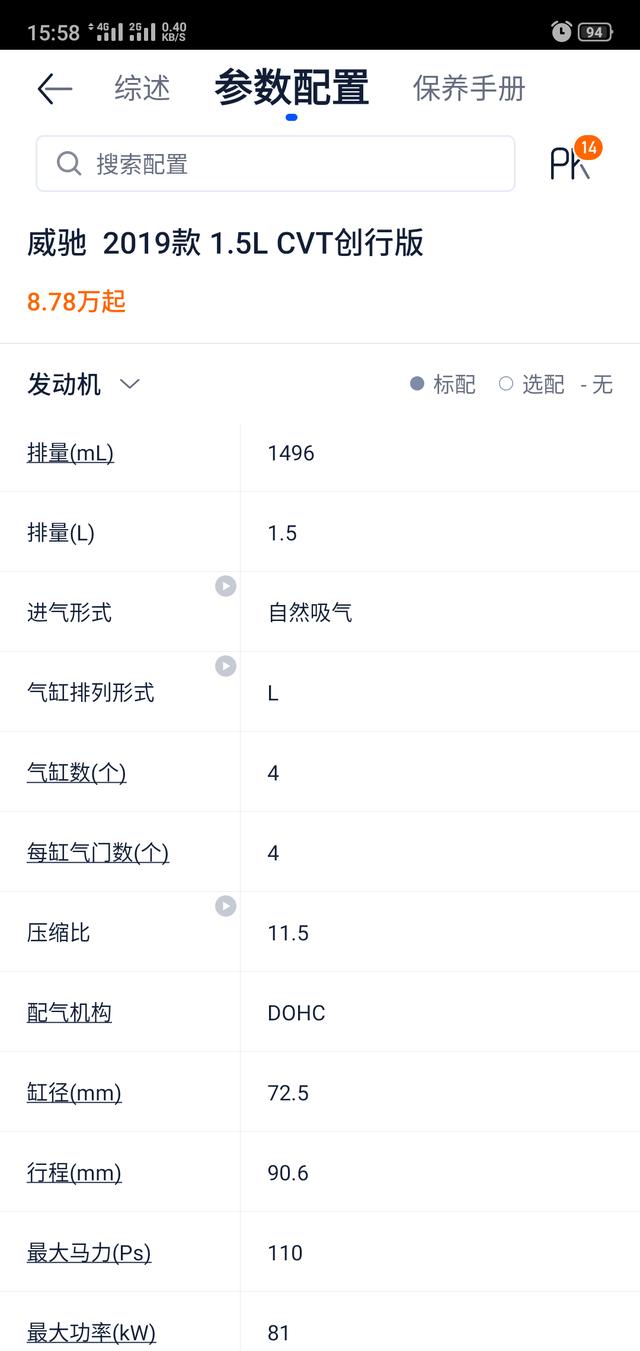The height and width of the screenshot is (1351, 640).
Task: Play video explanation for 压缩比
Action: [226, 906]
